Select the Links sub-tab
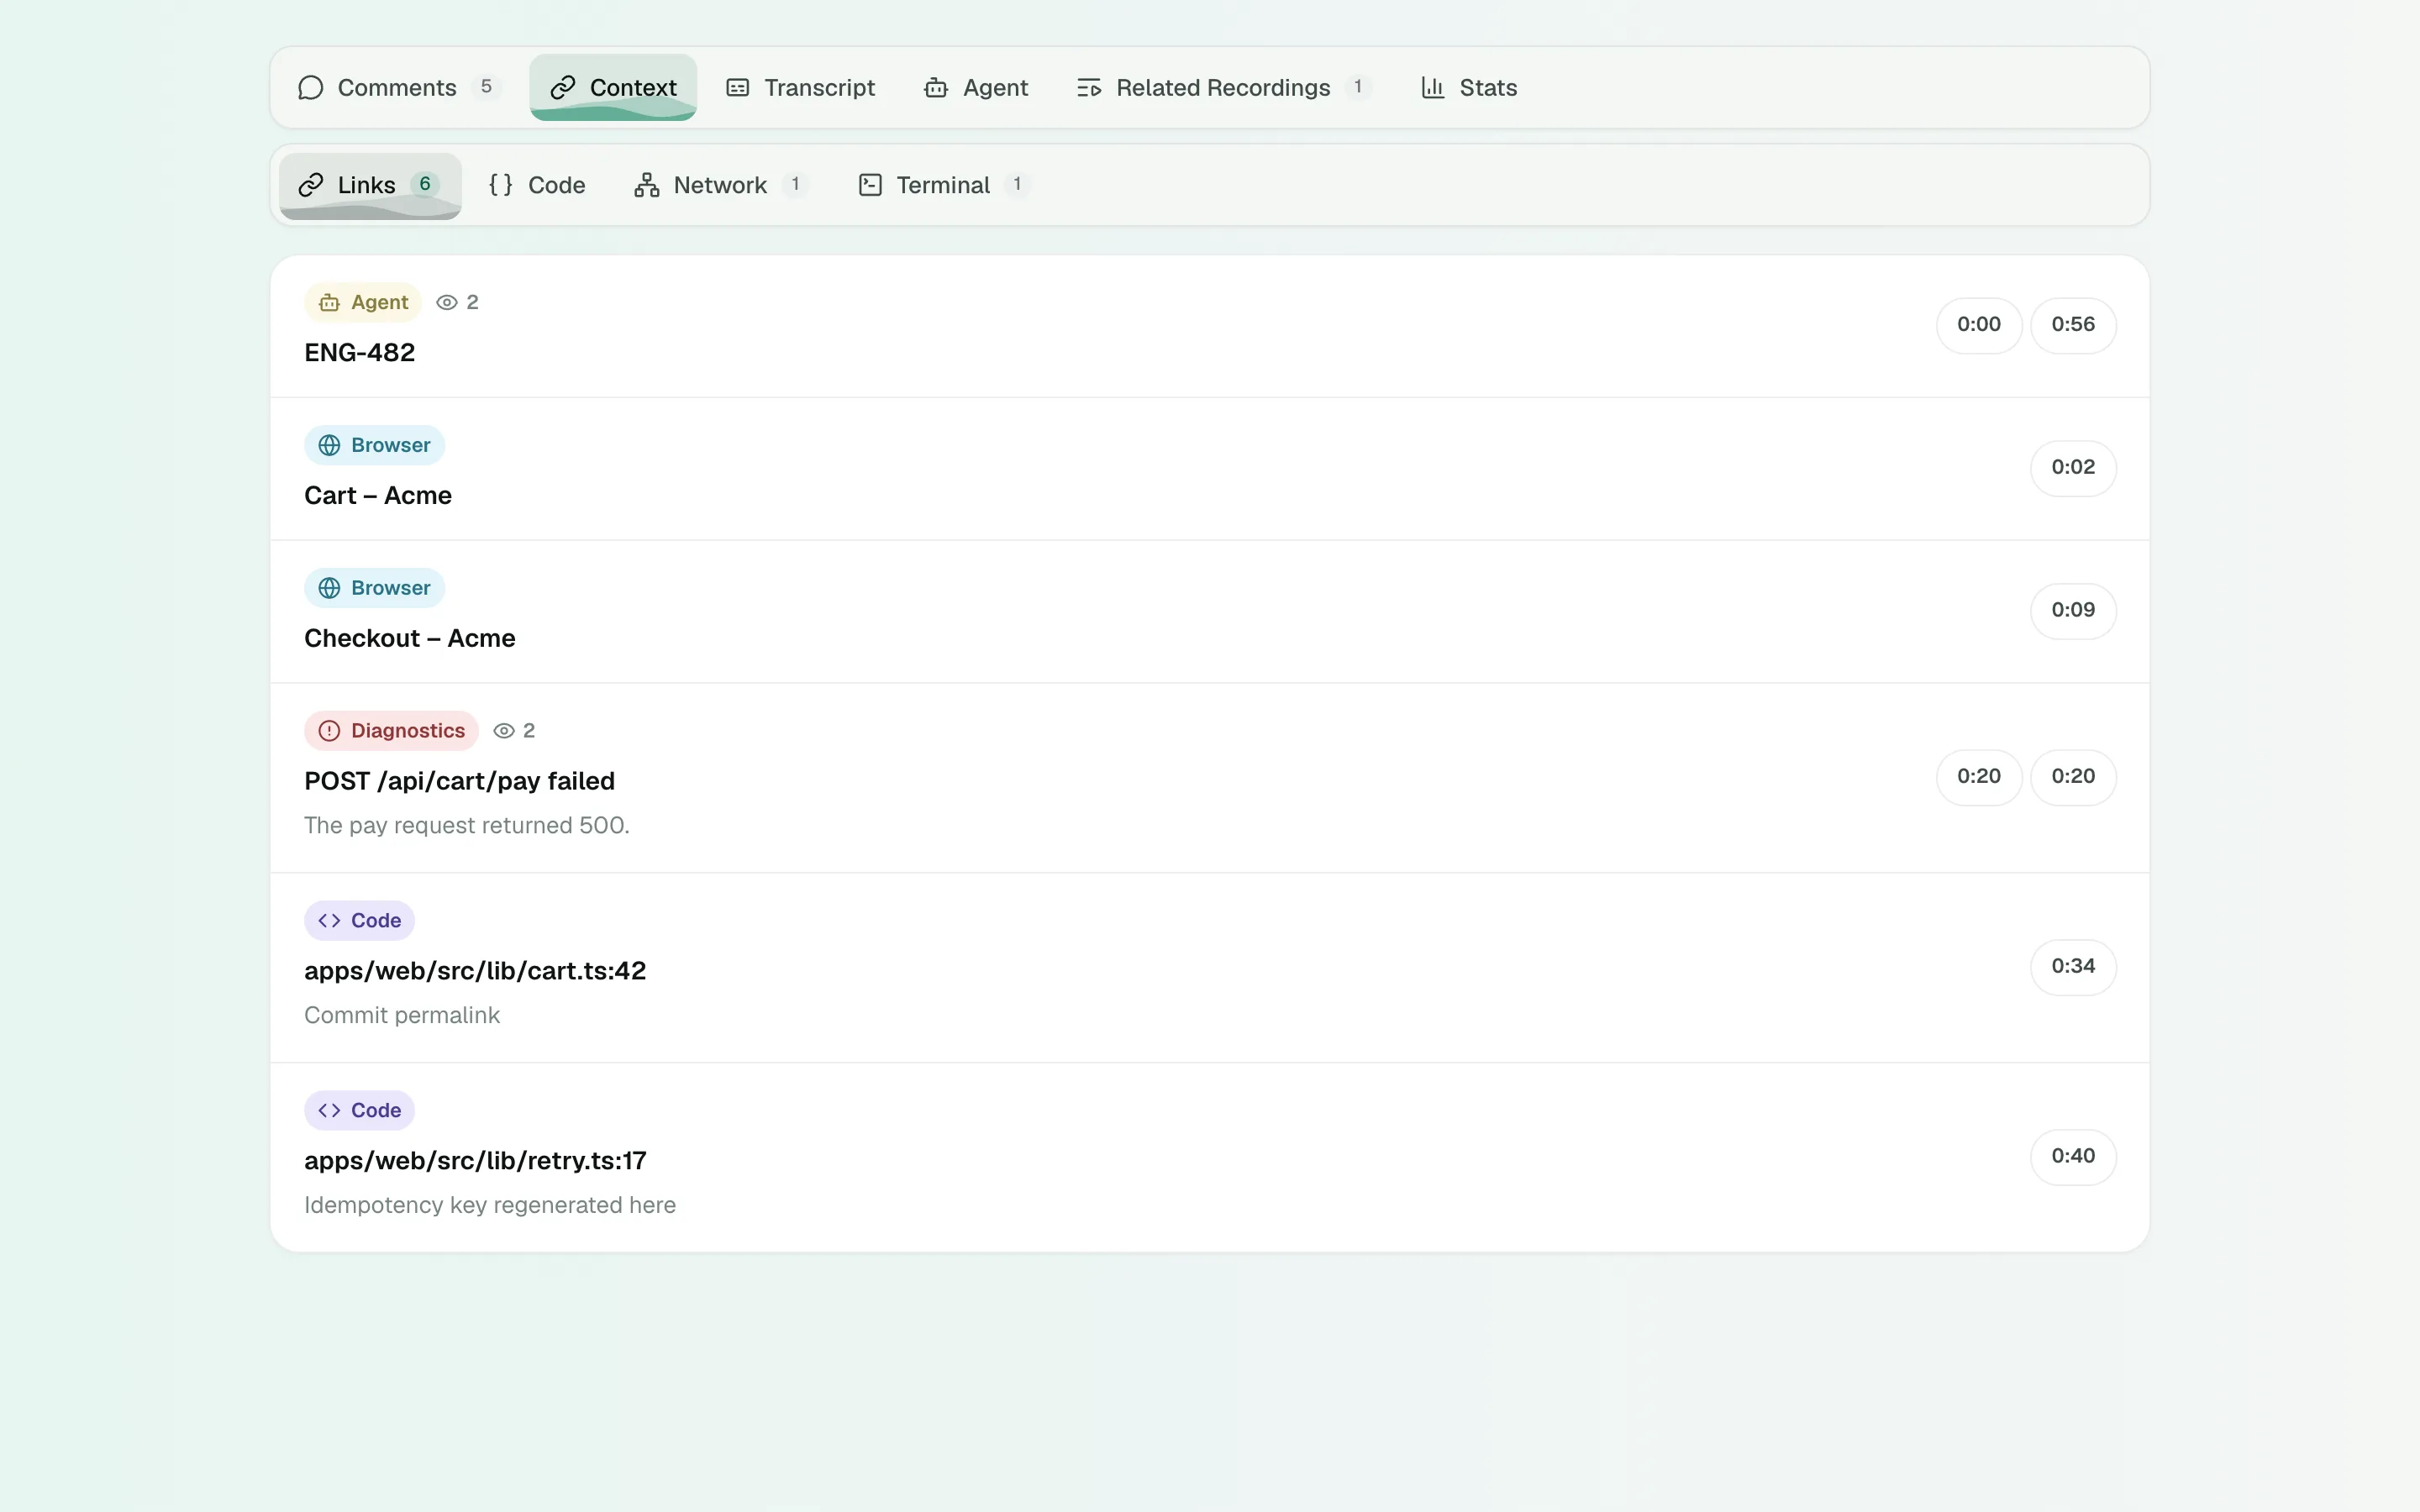 (370, 185)
